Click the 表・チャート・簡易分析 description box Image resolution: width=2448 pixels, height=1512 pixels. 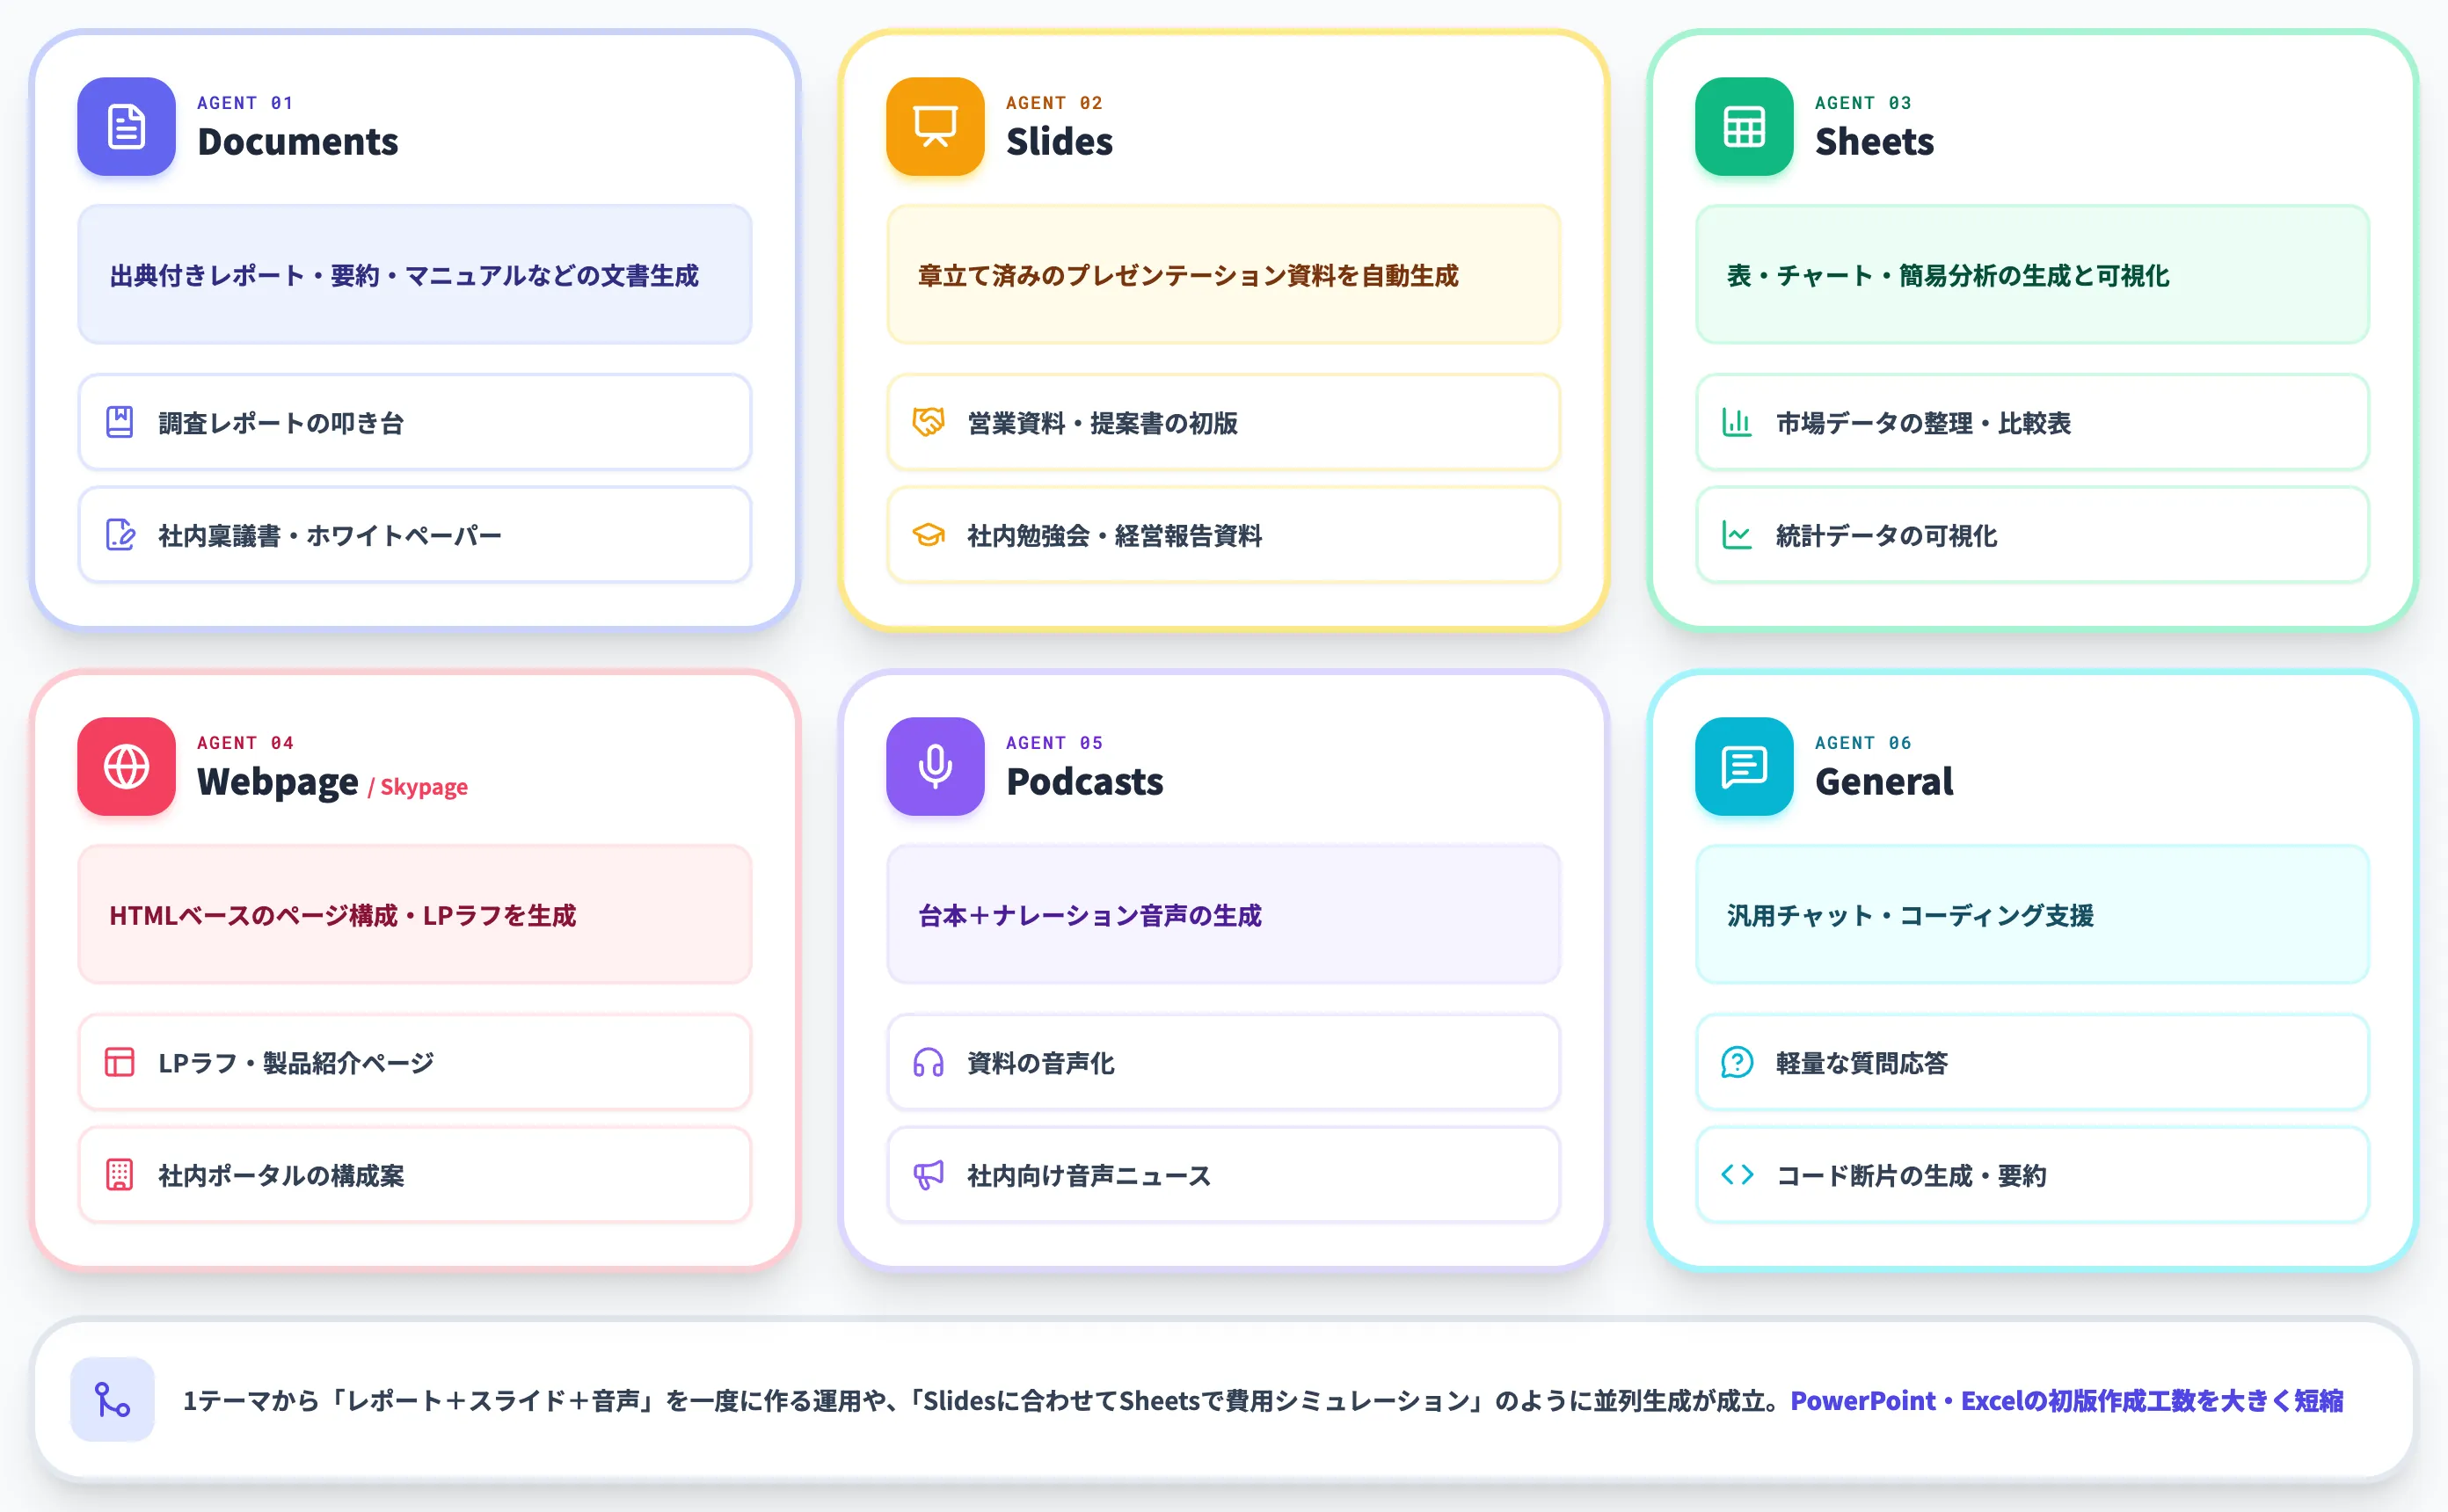point(2033,275)
